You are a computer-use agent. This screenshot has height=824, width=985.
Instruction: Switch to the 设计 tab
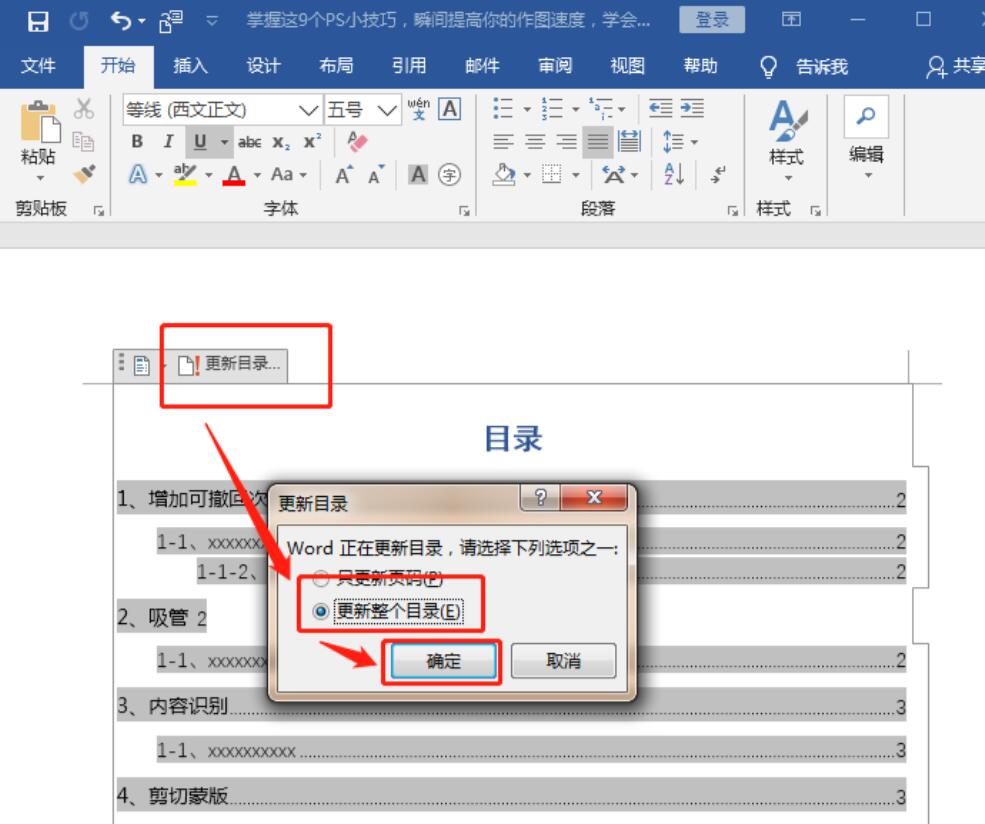(263, 65)
